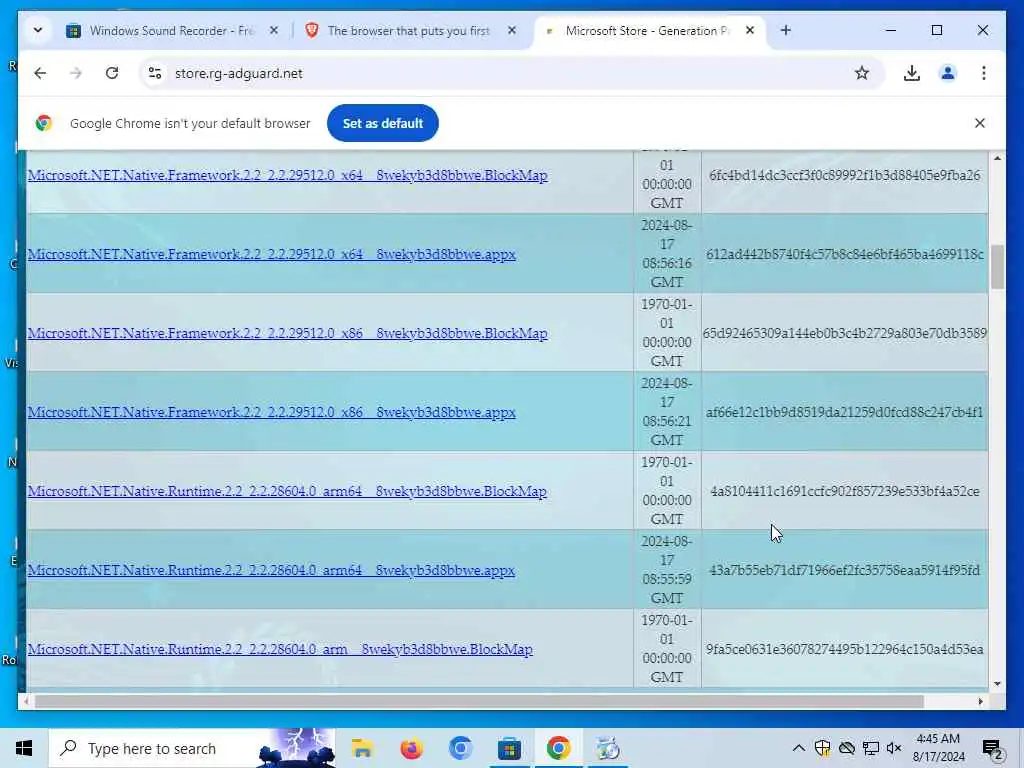
Task: Show hidden system tray icons
Action: 798,748
